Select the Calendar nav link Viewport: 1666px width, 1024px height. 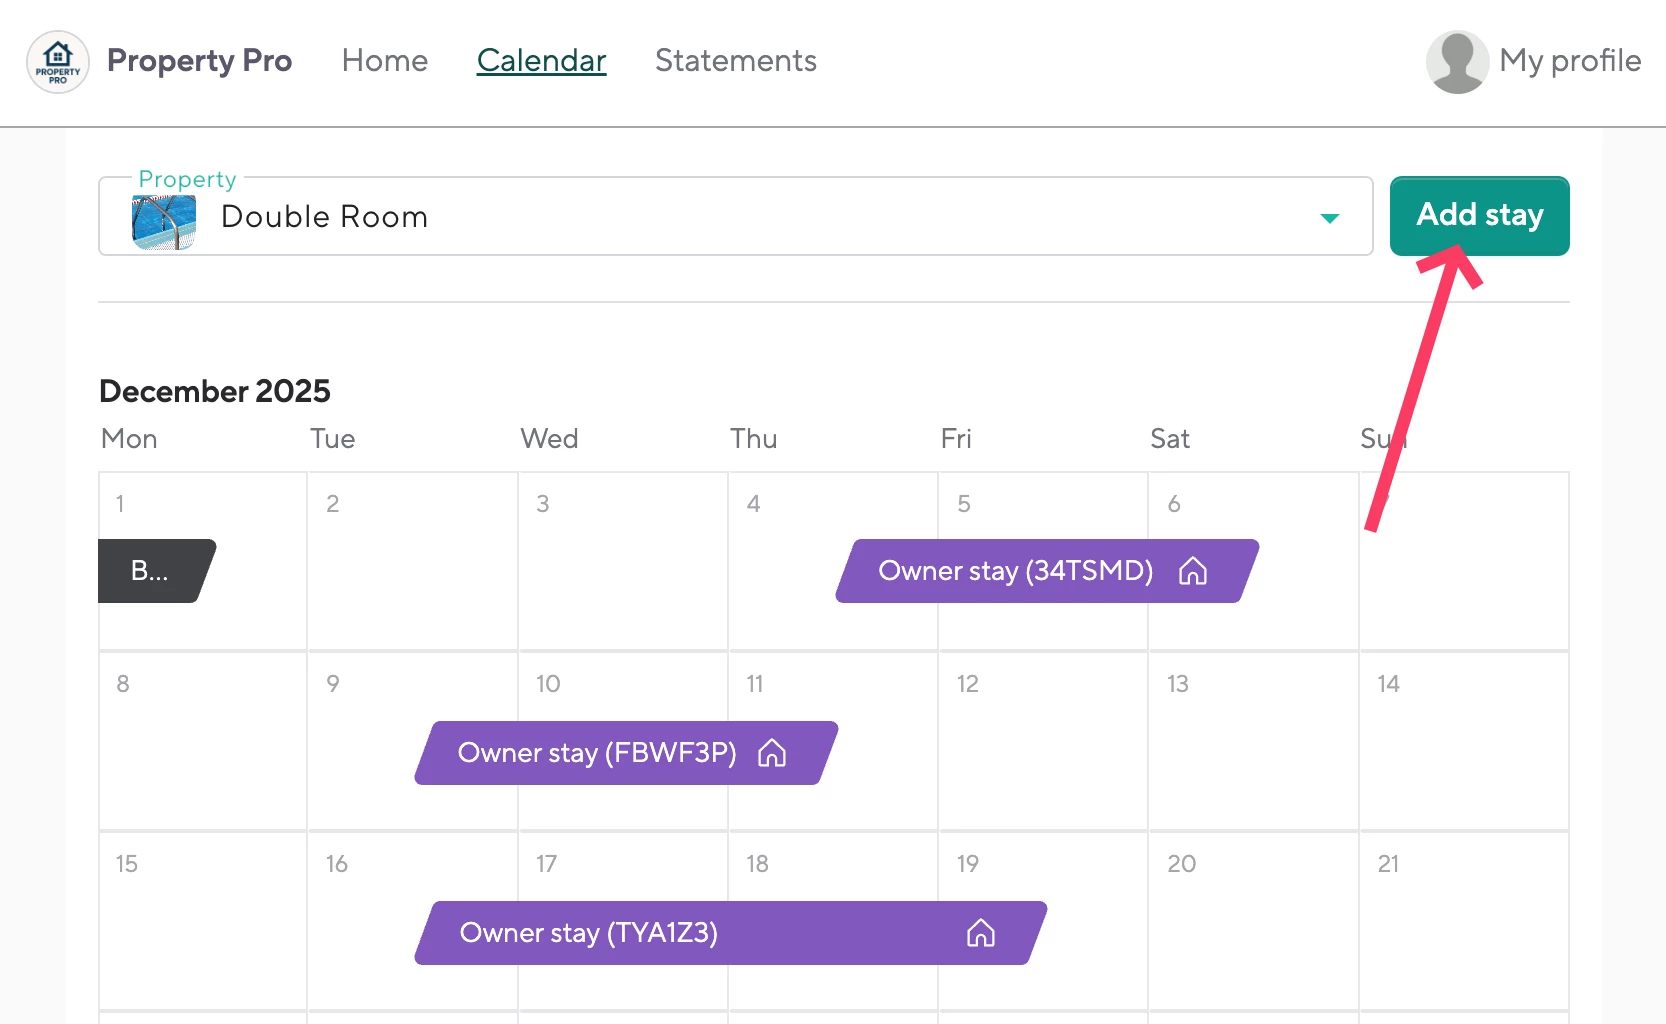[542, 61]
